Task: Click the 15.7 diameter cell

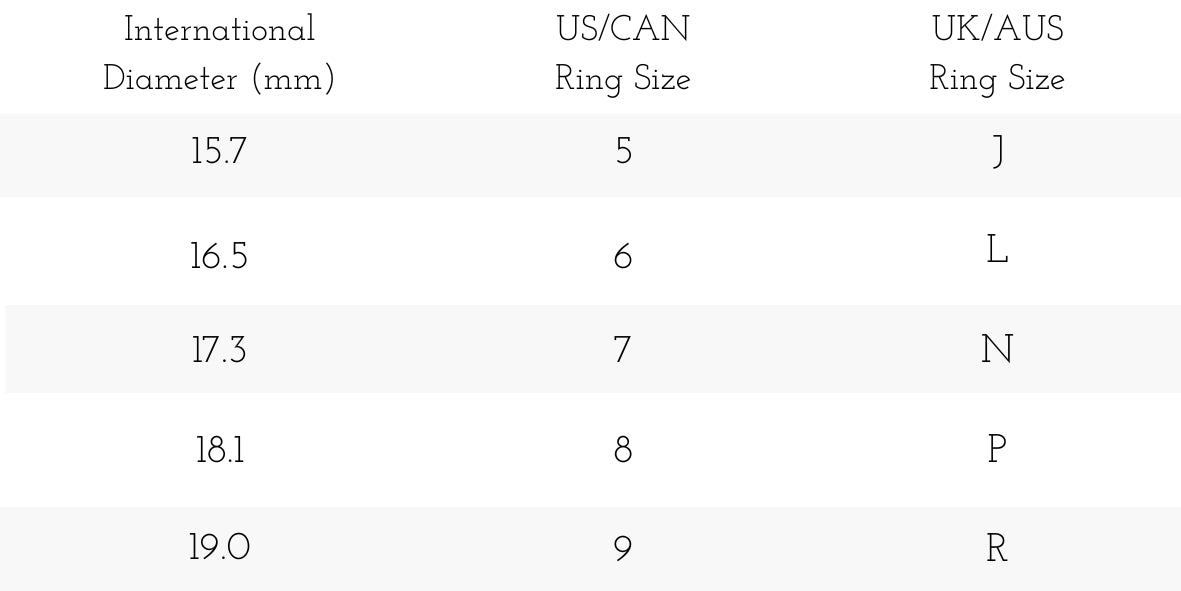Action: (x=219, y=155)
